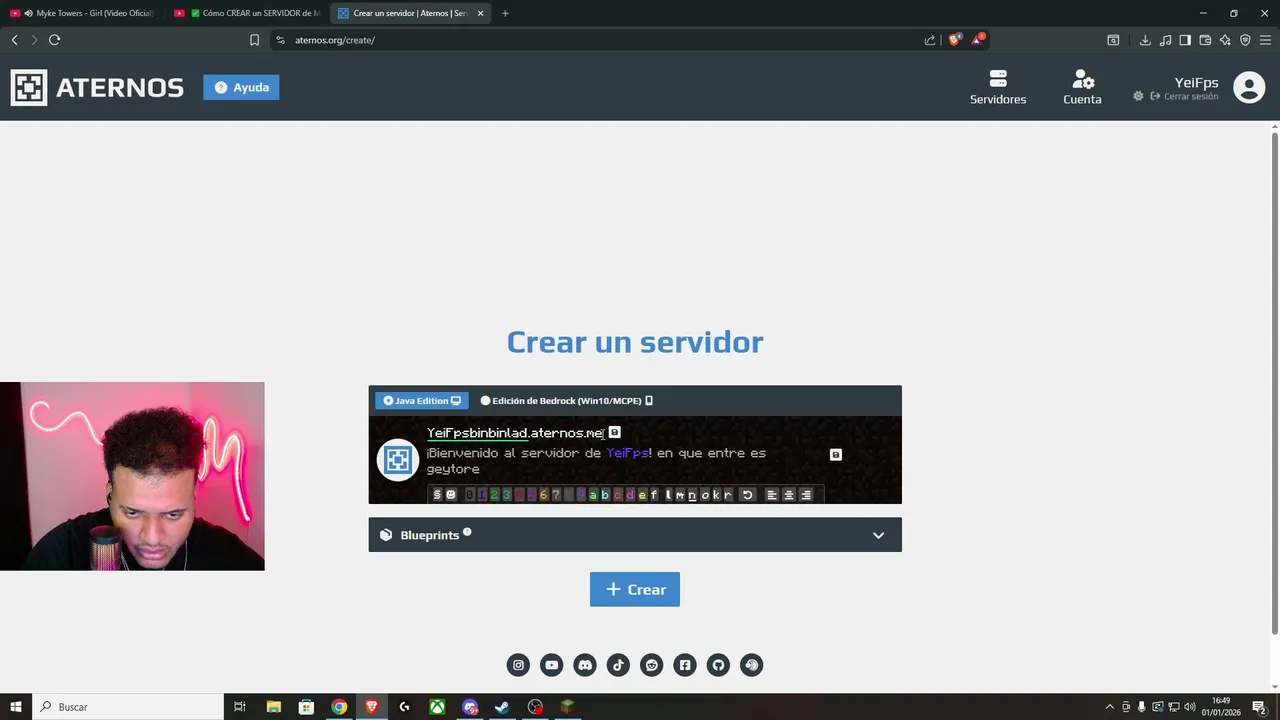
Task: Click the Aternos logo
Action: [x=97, y=87]
